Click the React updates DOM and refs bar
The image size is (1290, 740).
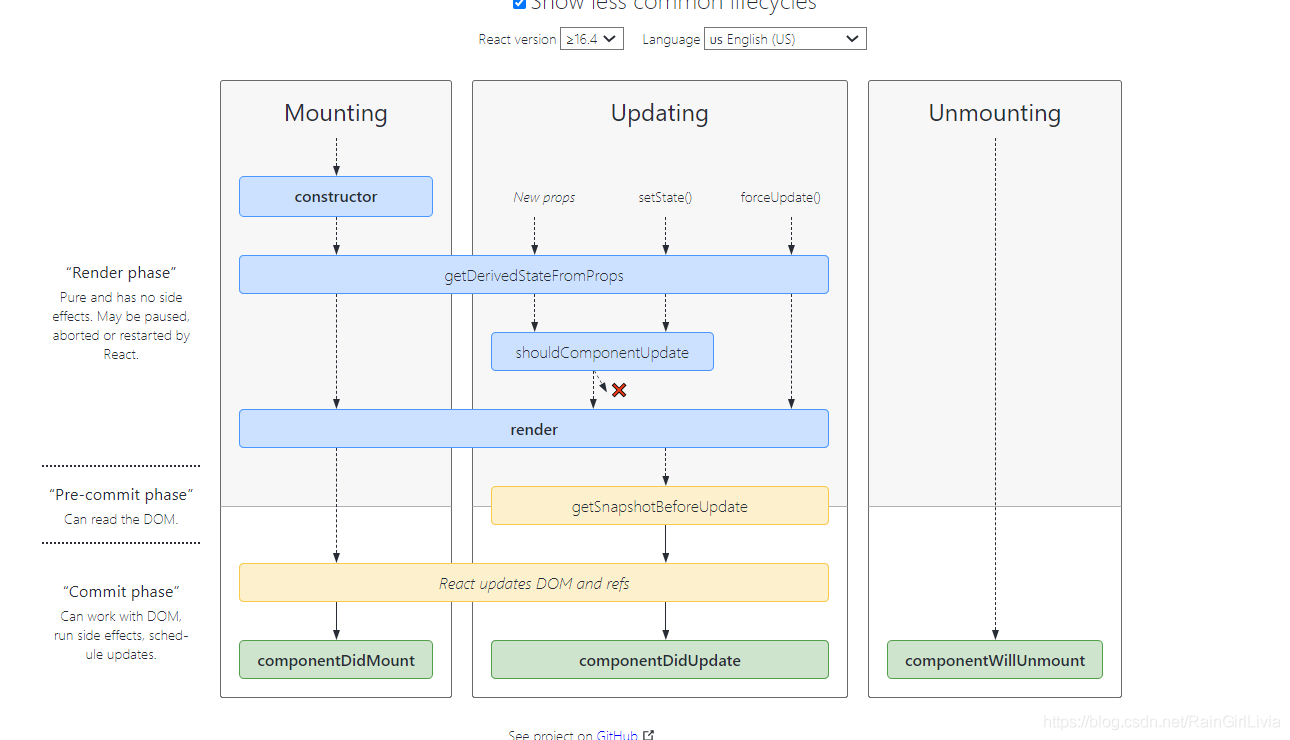coord(533,583)
